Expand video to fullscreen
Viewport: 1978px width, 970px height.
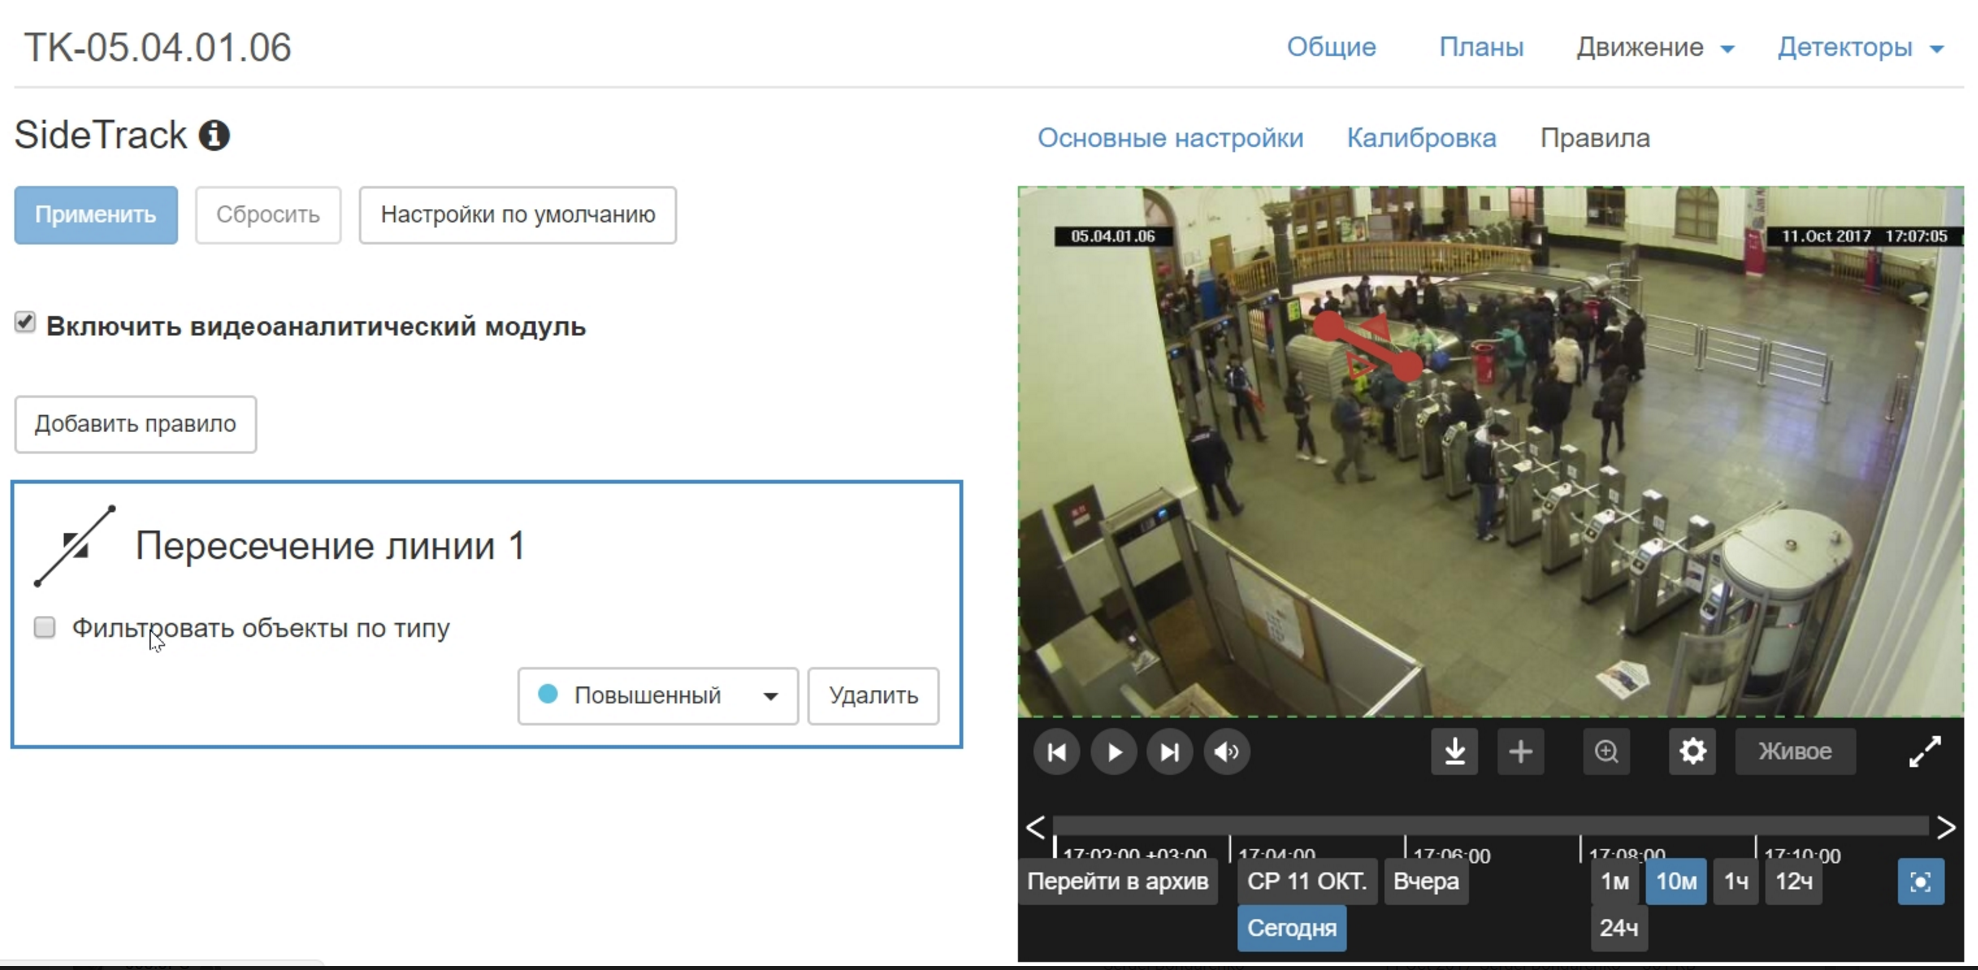pyautogui.click(x=1925, y=752)
